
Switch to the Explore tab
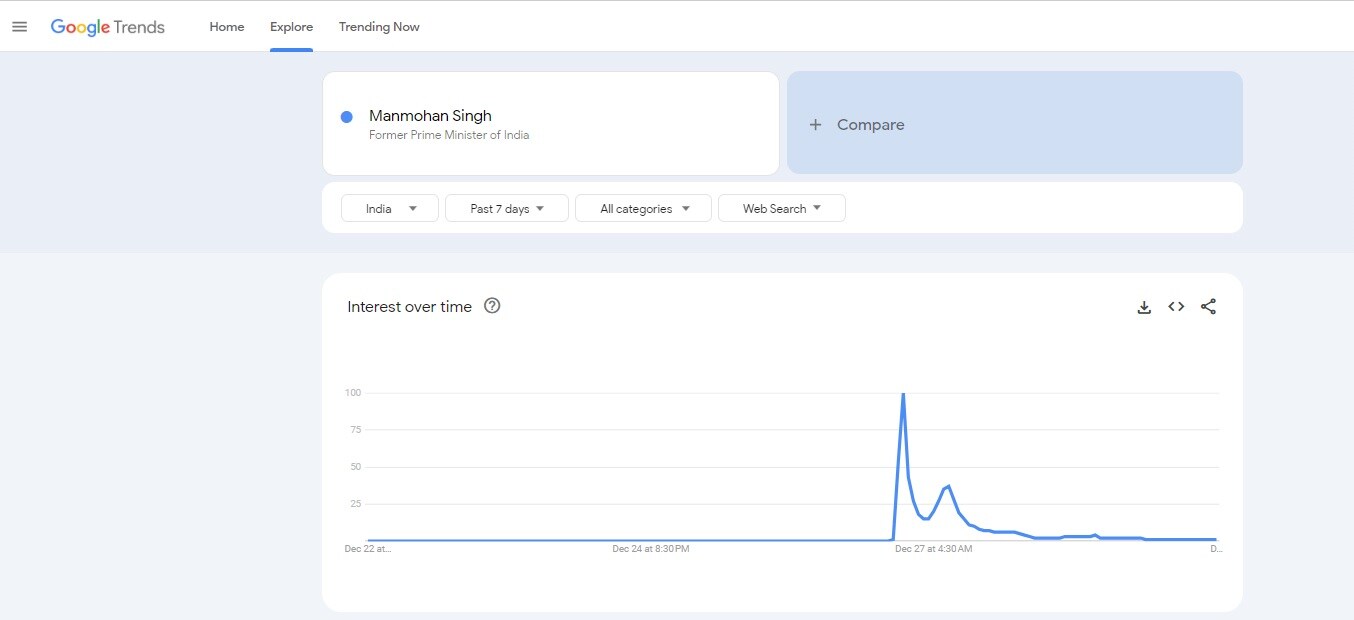[291, 27]
